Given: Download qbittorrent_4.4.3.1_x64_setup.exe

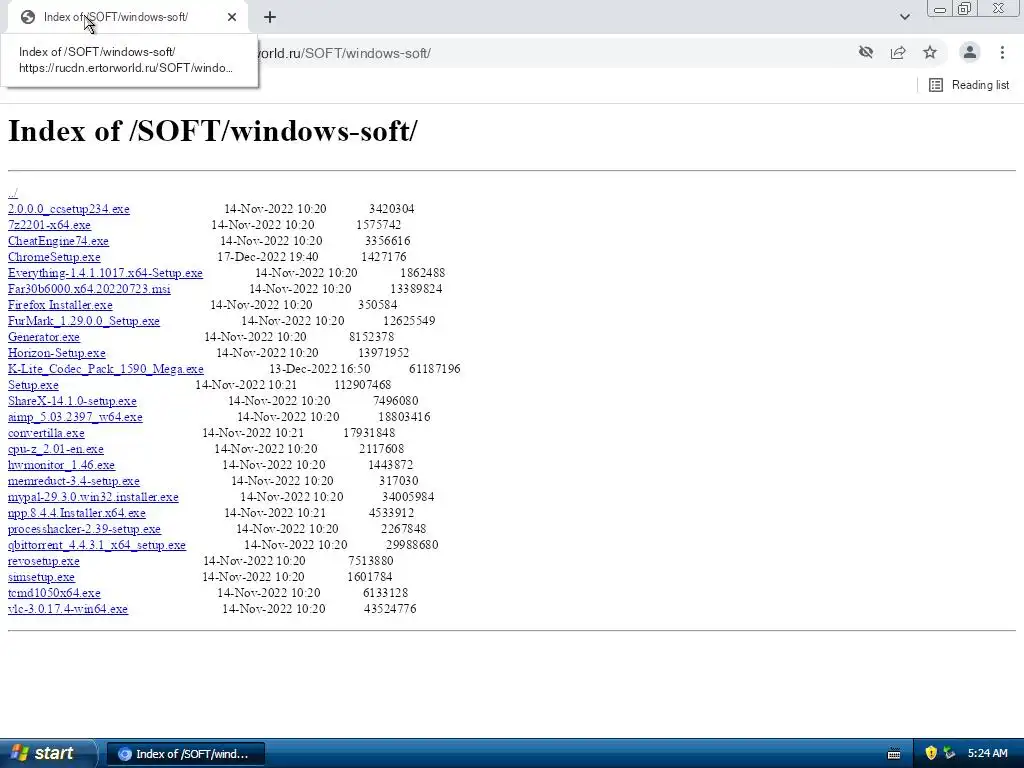Looking at the screenshot, I should (97, 545).
